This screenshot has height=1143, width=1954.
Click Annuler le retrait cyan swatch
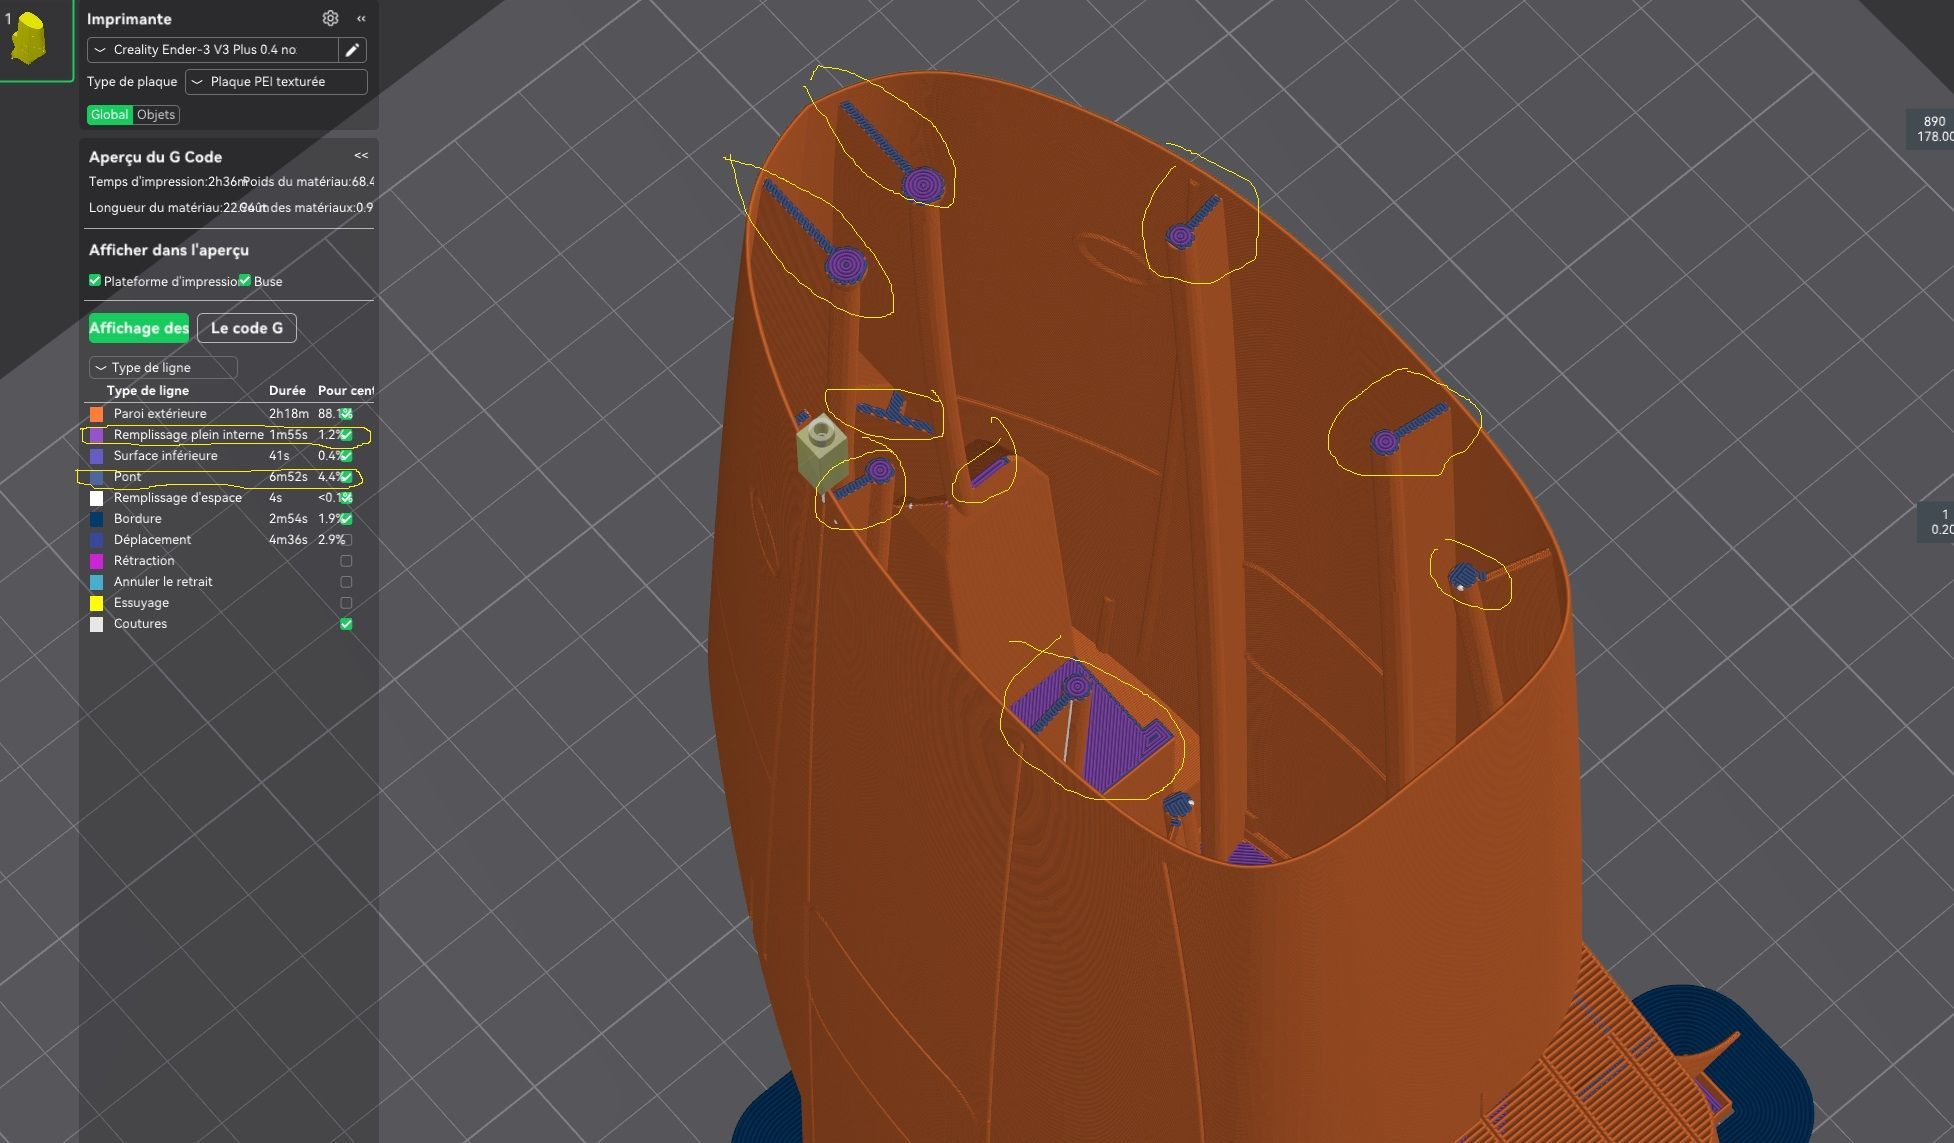tap(97, 582)
